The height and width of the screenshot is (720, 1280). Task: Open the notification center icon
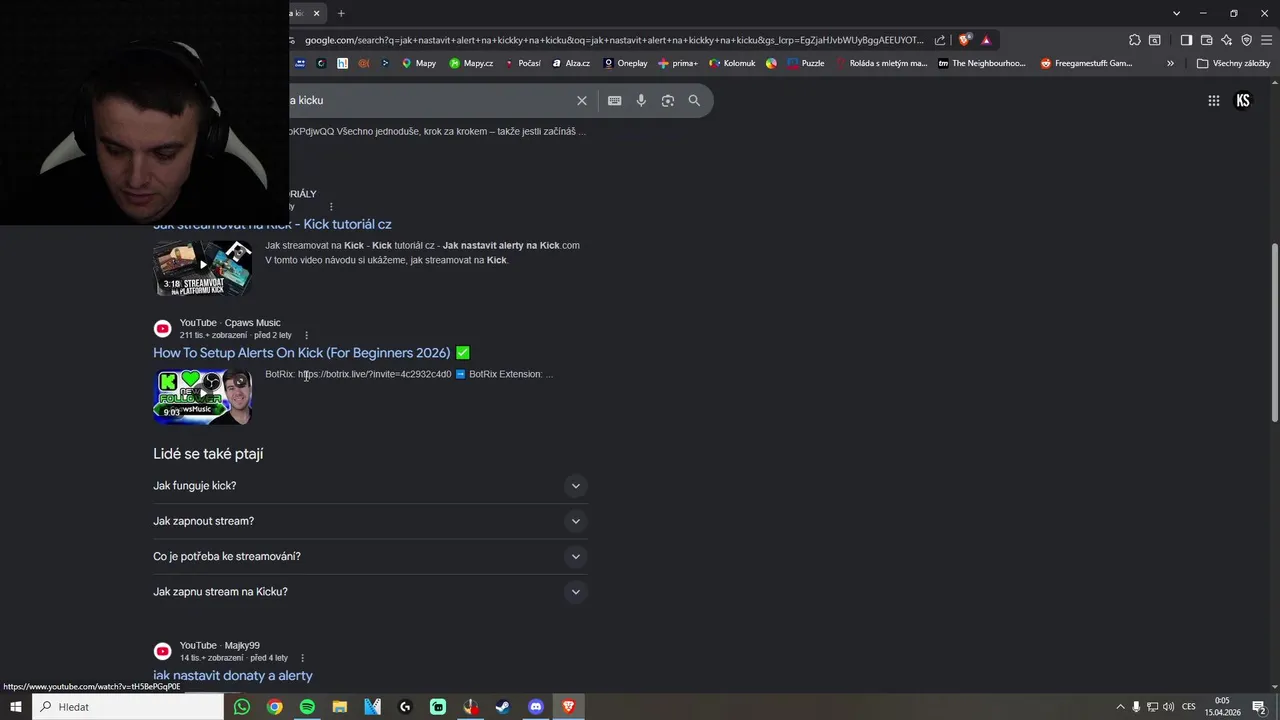coord(1260,707)
